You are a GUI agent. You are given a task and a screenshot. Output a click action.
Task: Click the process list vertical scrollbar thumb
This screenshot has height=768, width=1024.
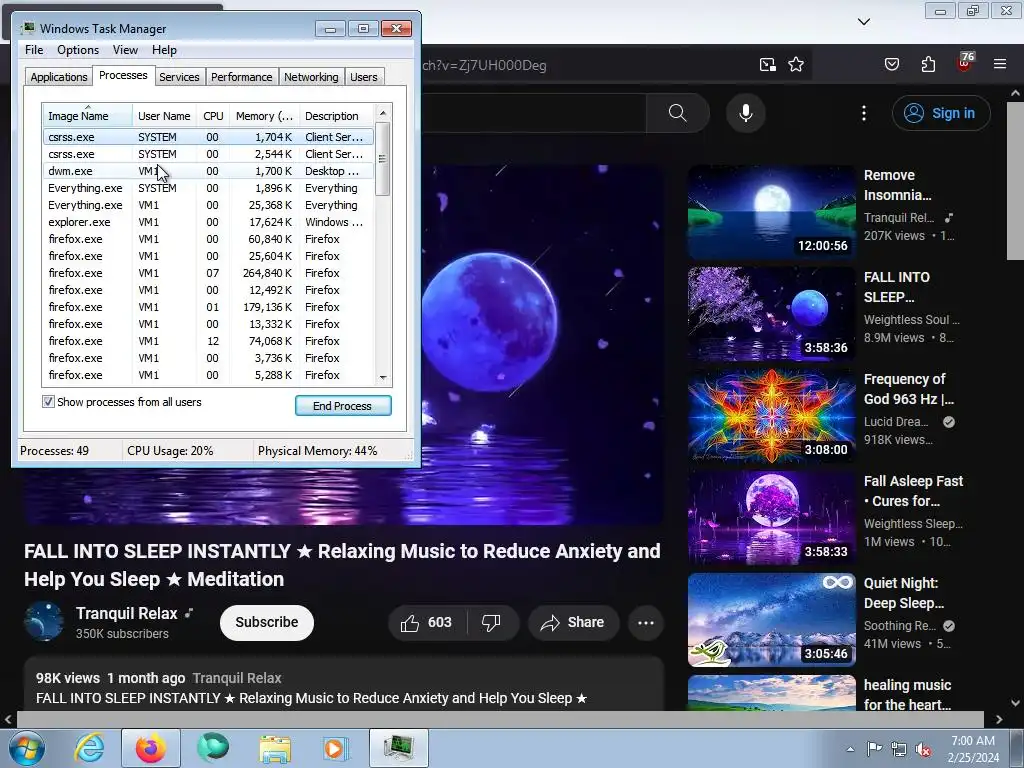tap(383, 159)
